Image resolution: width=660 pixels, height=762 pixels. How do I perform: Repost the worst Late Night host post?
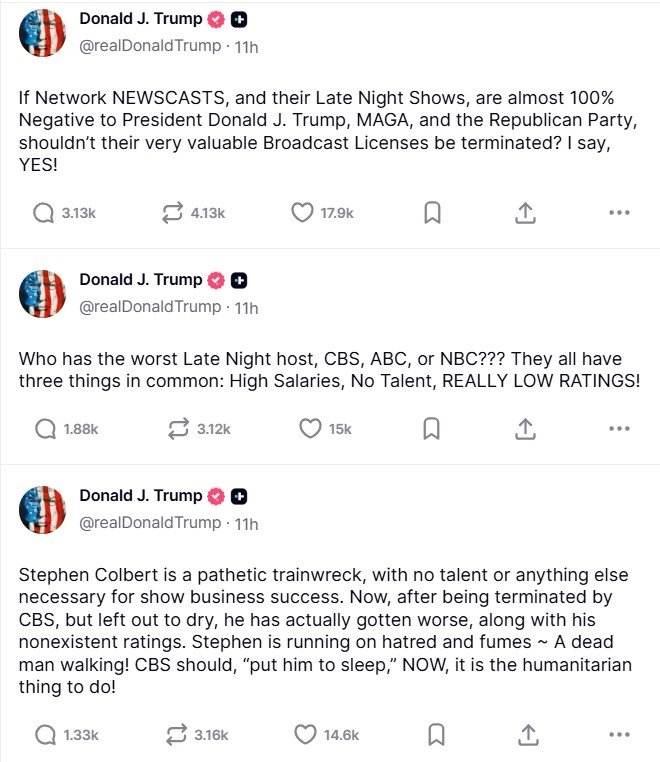click(x=176, y=428)
